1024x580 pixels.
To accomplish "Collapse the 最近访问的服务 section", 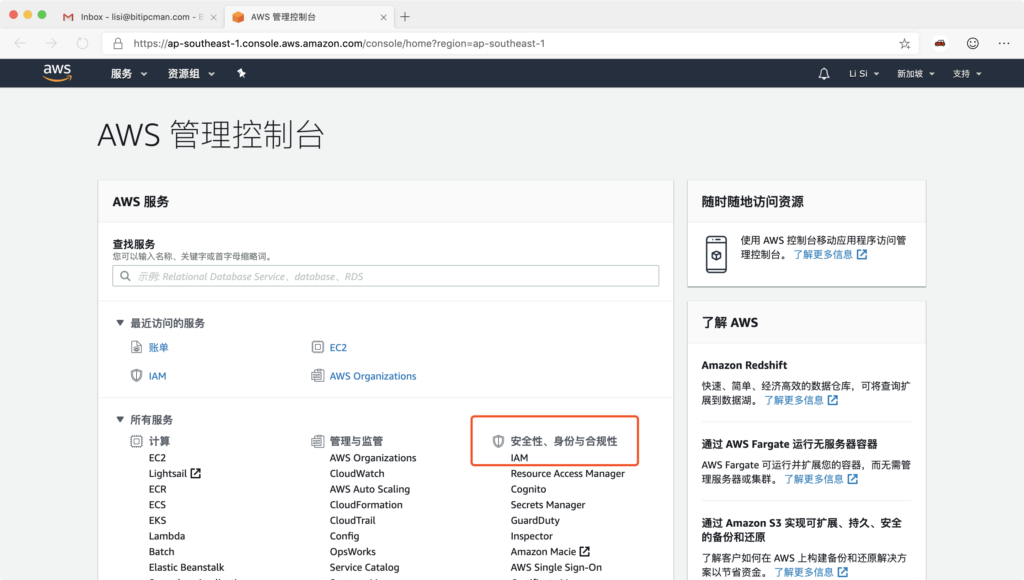I will [x=120, y=323].
